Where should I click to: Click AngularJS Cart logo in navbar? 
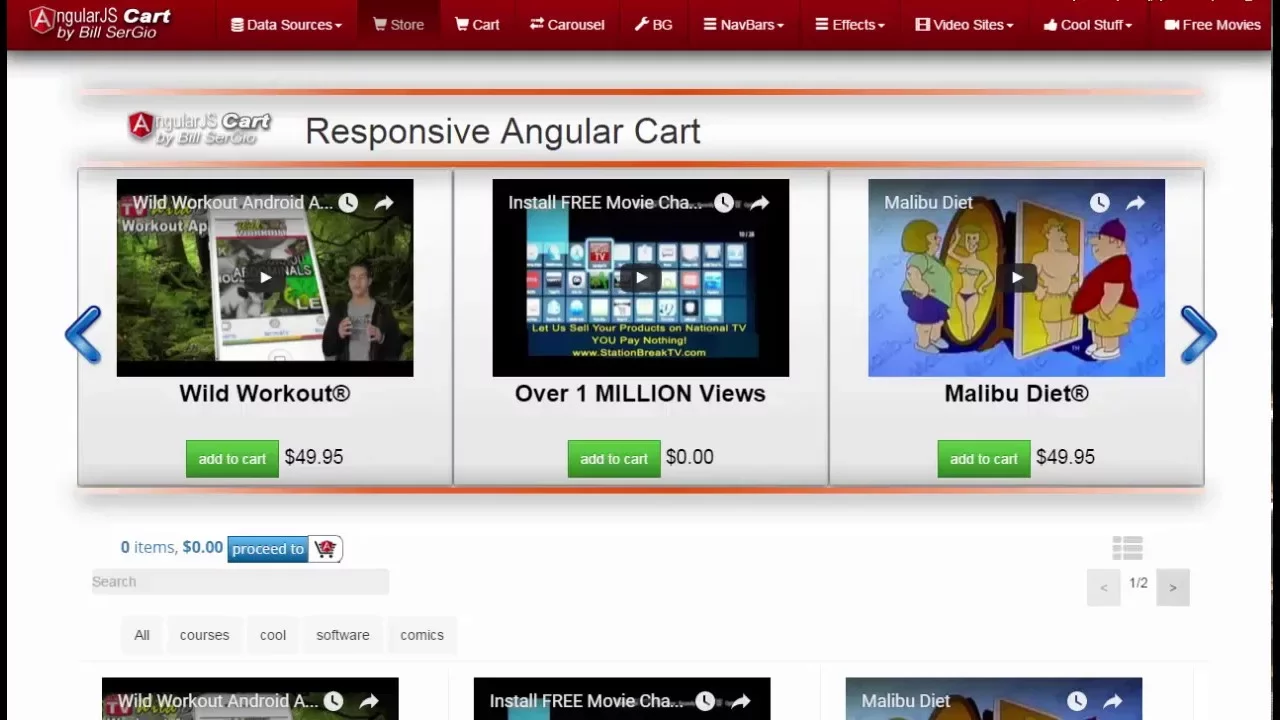(99, 23)
